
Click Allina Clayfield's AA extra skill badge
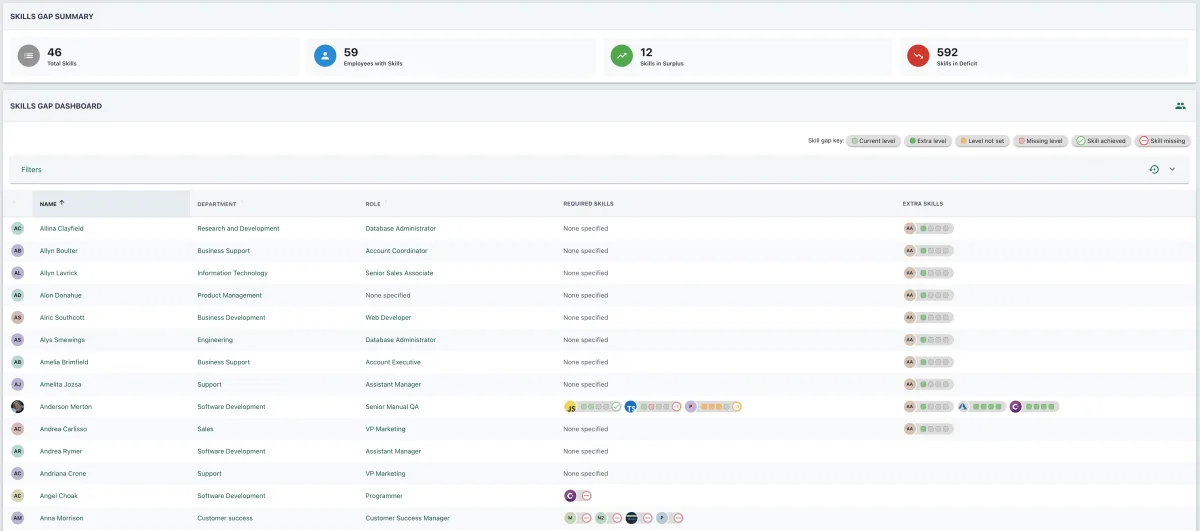pos(910,228)
